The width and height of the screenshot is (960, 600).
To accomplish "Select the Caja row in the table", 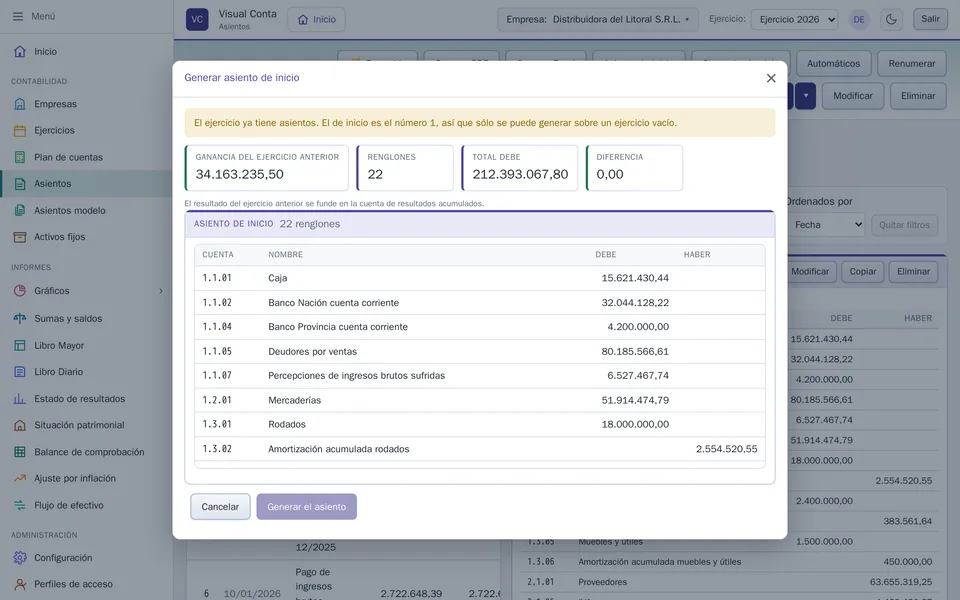I will [480, 278].
